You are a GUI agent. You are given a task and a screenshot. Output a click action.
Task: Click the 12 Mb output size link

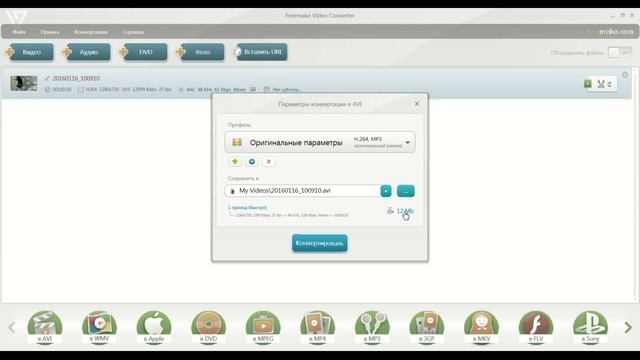tap(405, 211)
